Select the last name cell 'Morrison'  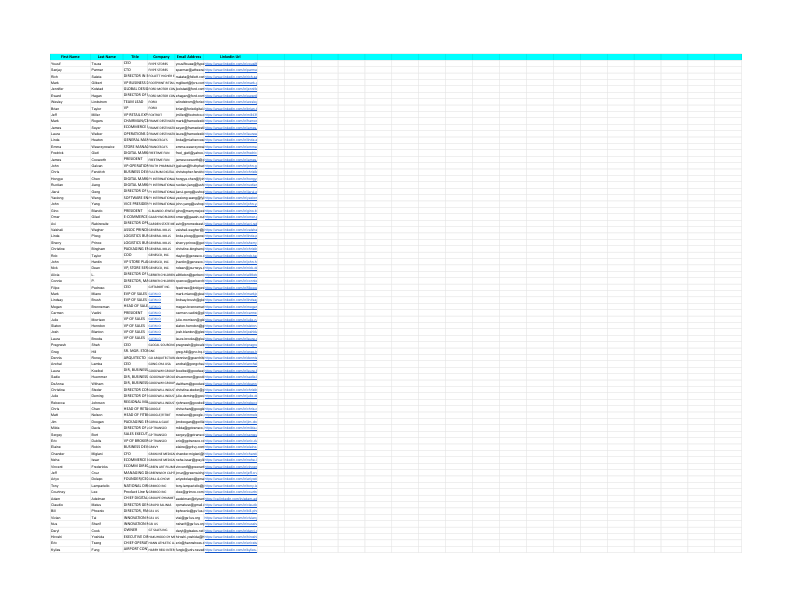(107, 319)
